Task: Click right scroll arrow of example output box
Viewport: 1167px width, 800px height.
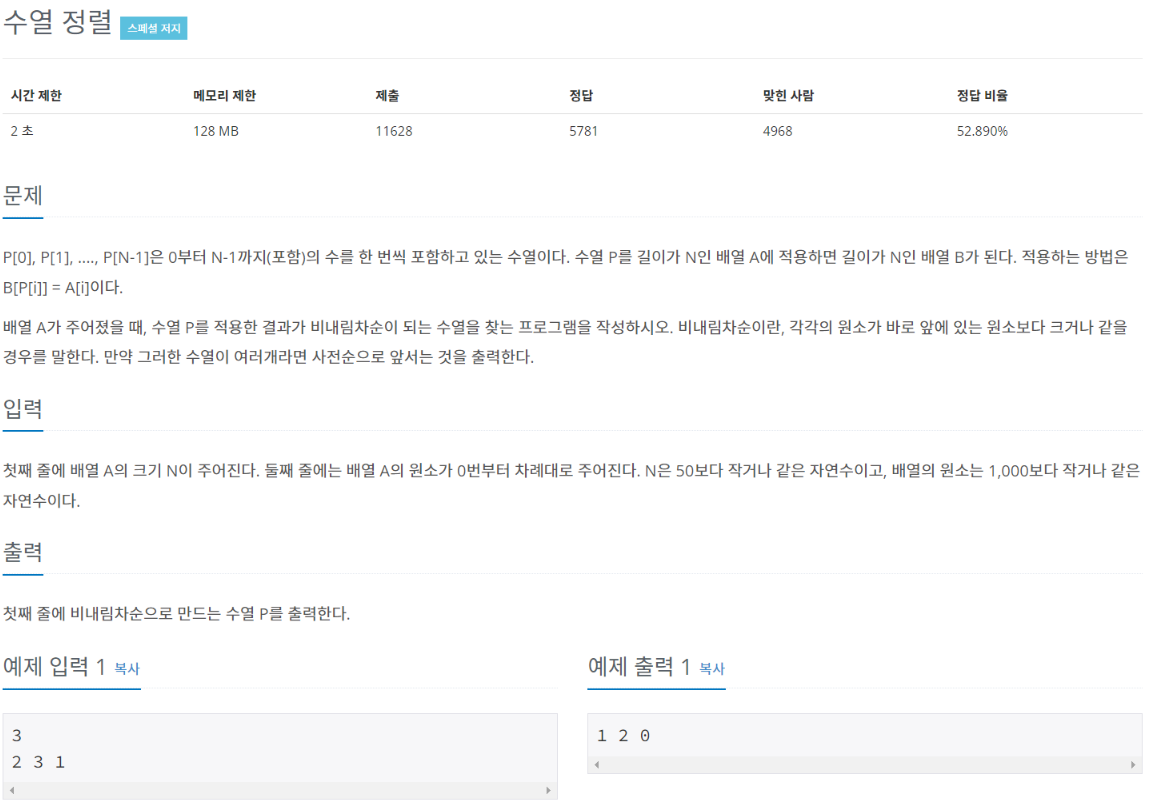Action: coord(1133,764)
